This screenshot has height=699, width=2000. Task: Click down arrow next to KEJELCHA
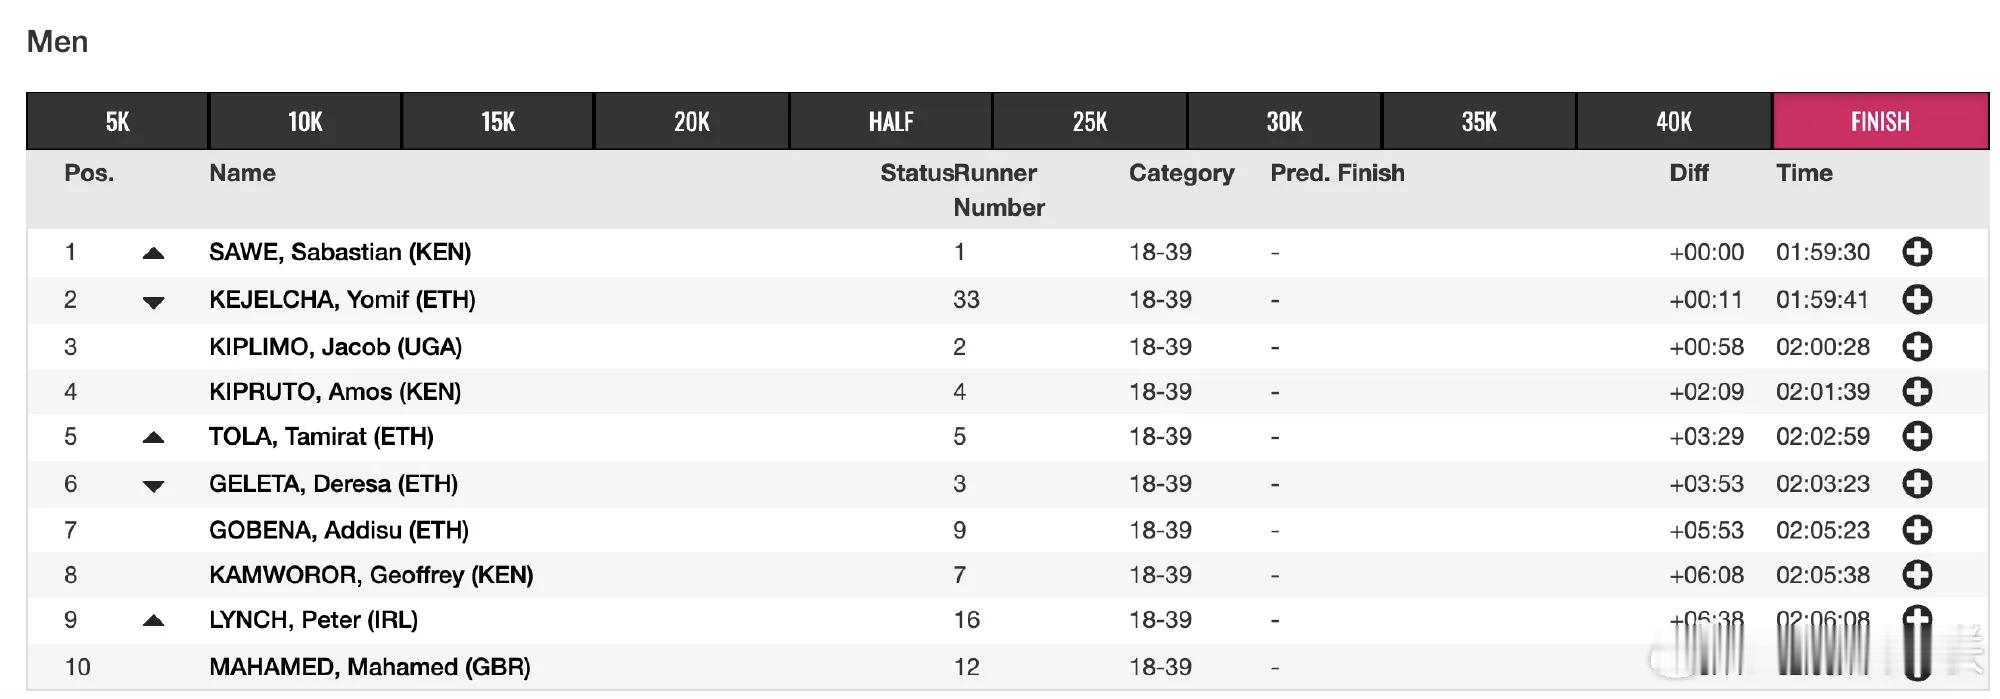coord(153,302)
